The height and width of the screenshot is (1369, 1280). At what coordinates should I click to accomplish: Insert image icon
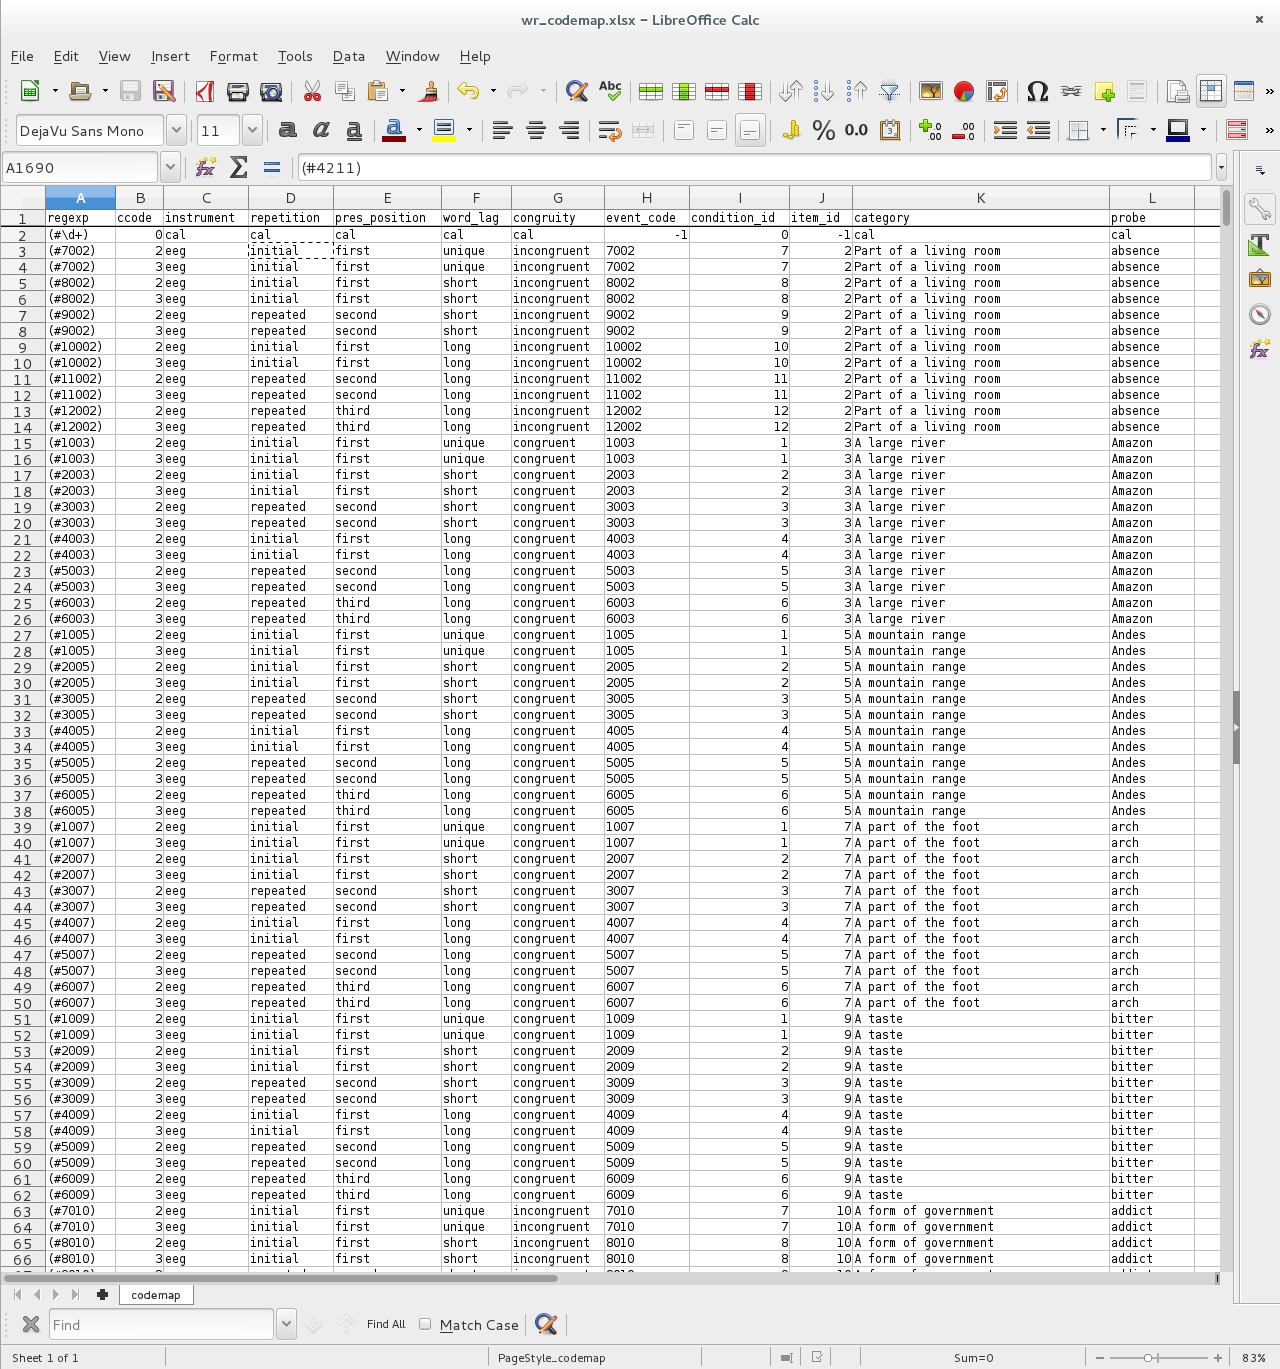pos(931,91)
